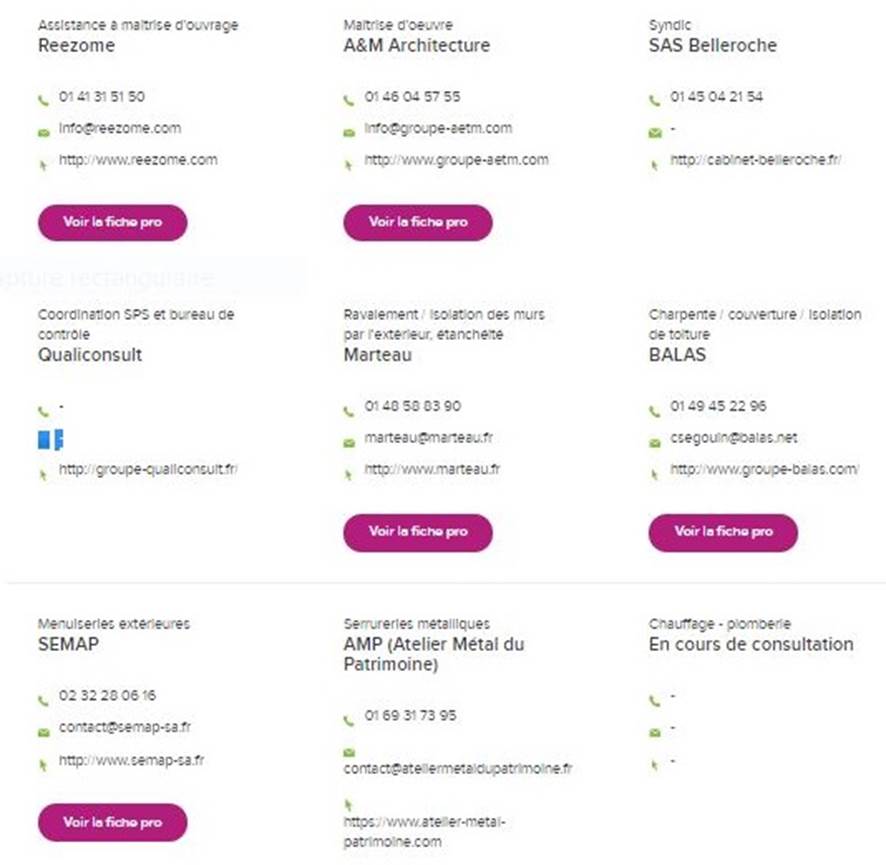Click the cursor icon next to the groupe-balas.com link
886x865 pixels.
654,475
